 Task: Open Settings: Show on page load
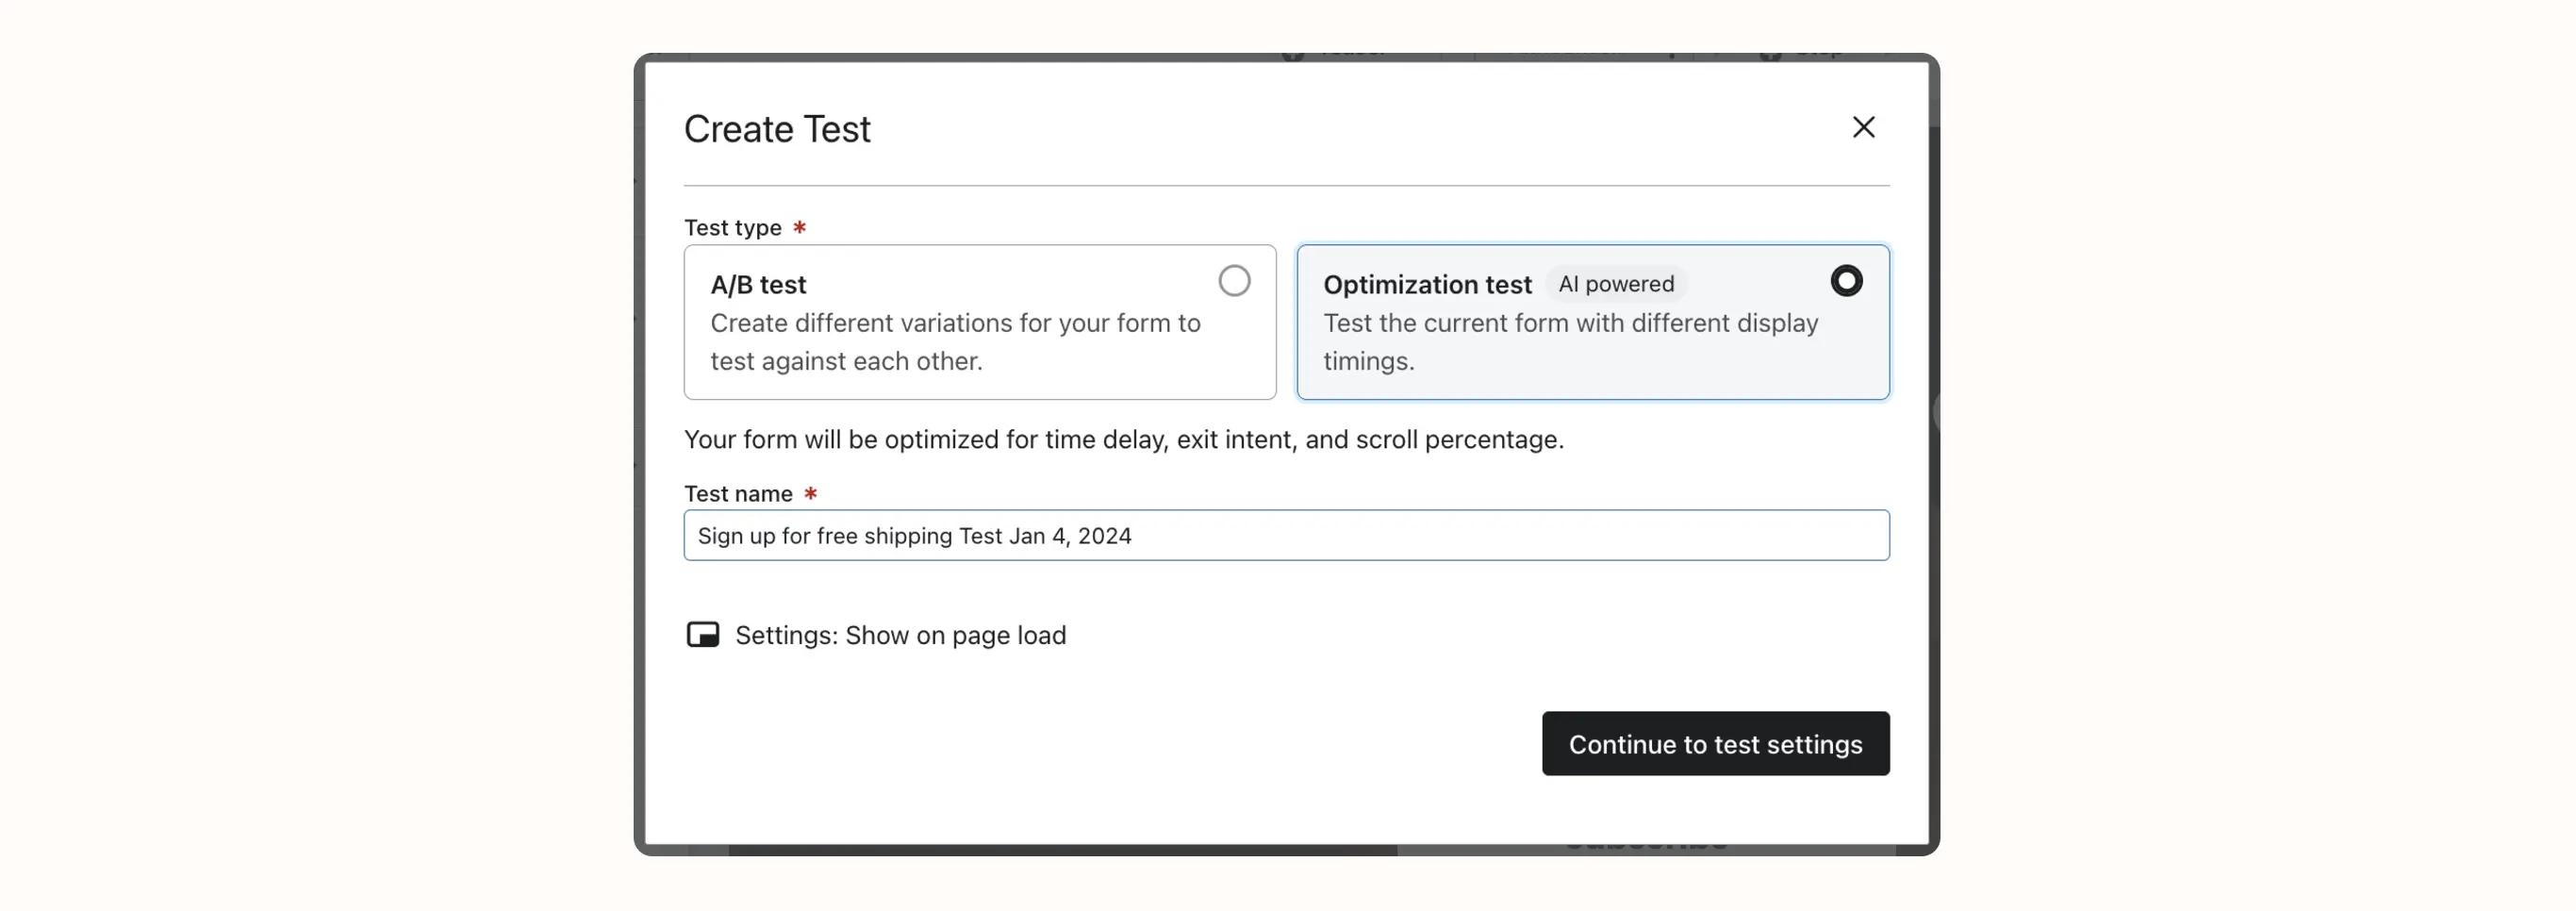tap(900, 635)
